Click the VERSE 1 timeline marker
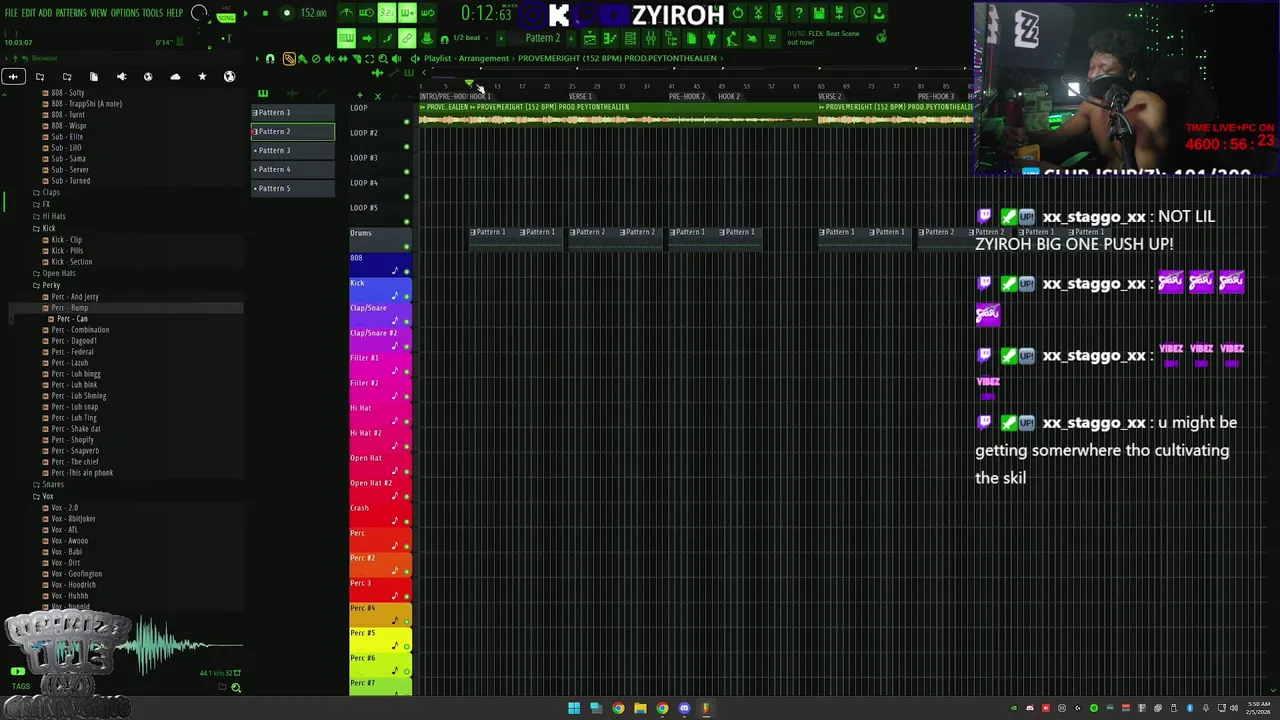1280x720 pixels. (580, 96)
